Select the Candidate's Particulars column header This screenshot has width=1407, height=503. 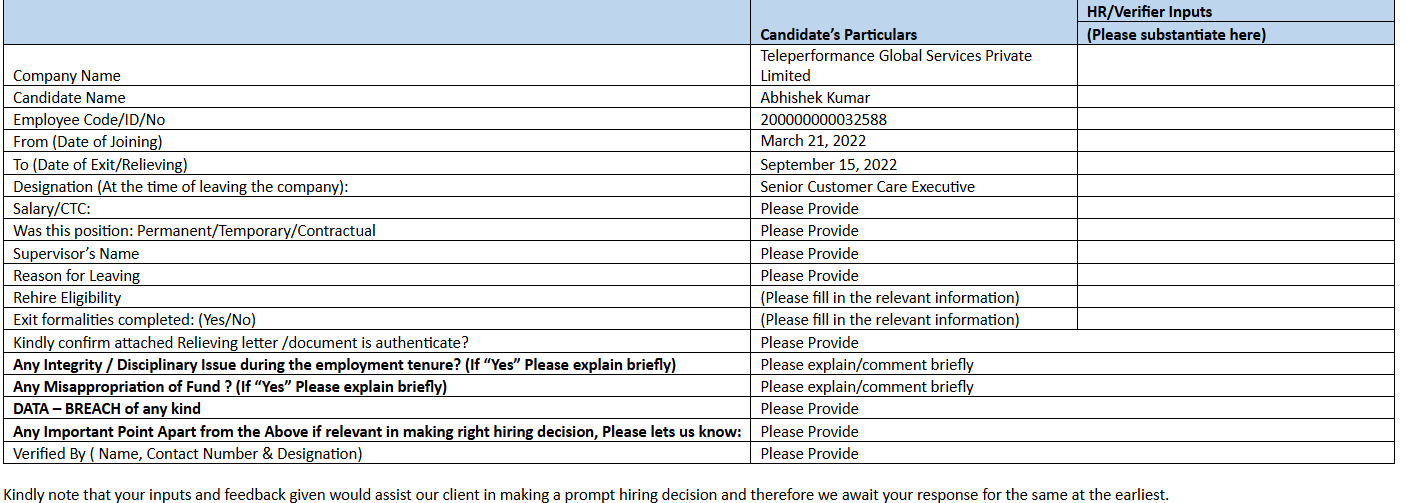point(838,34)
